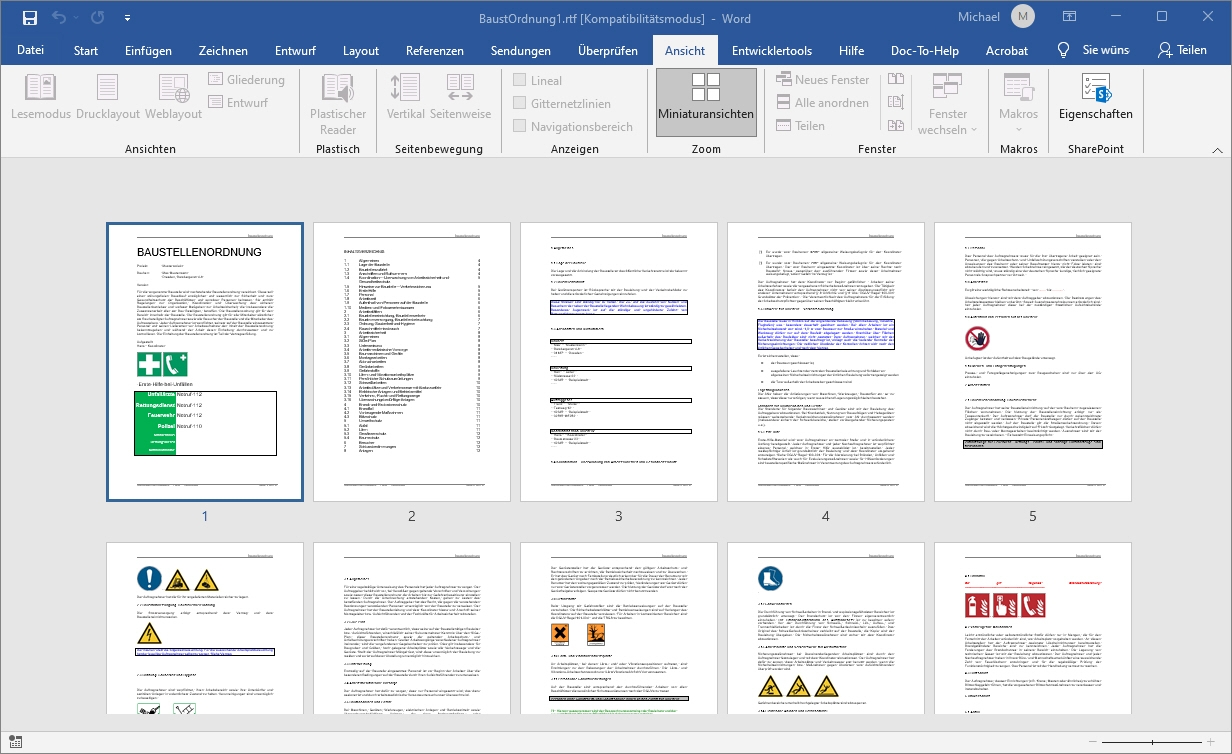The image size is (1232, 754).
Task: Open the Customize Quick Access Toolbar dropdown
Action: (128, 18)
